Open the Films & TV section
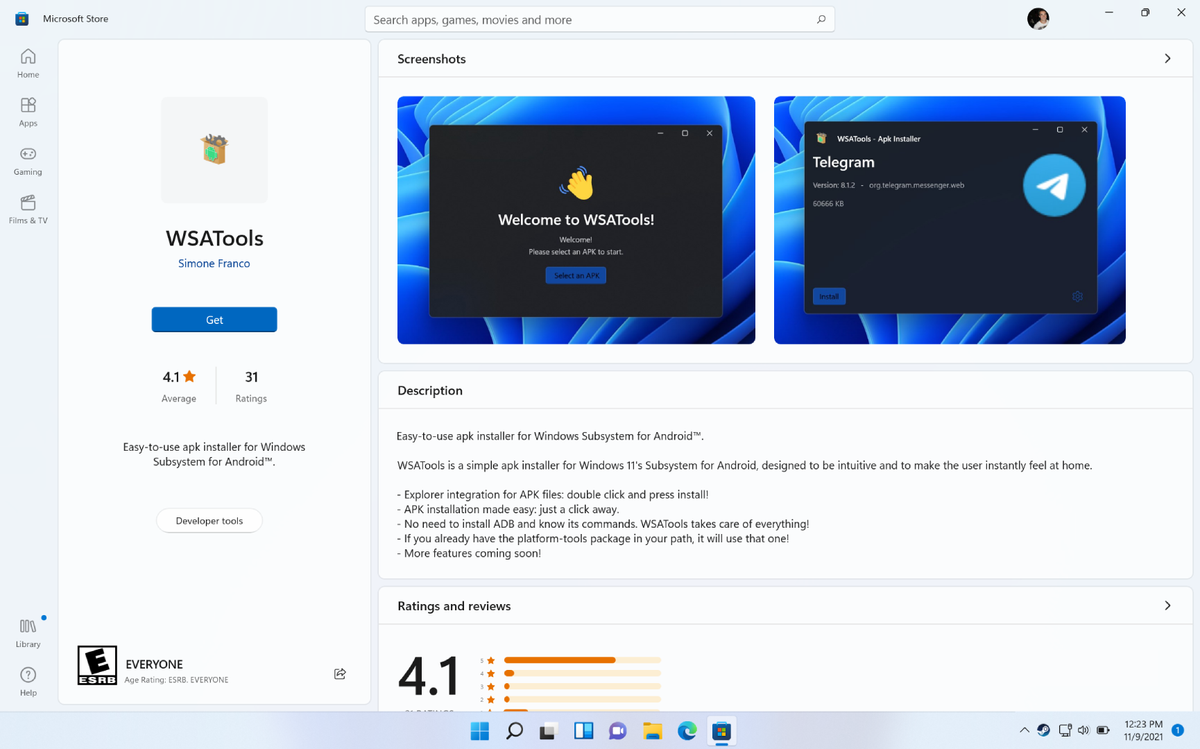The image size is (1200, 749). (x=28, y=207)
